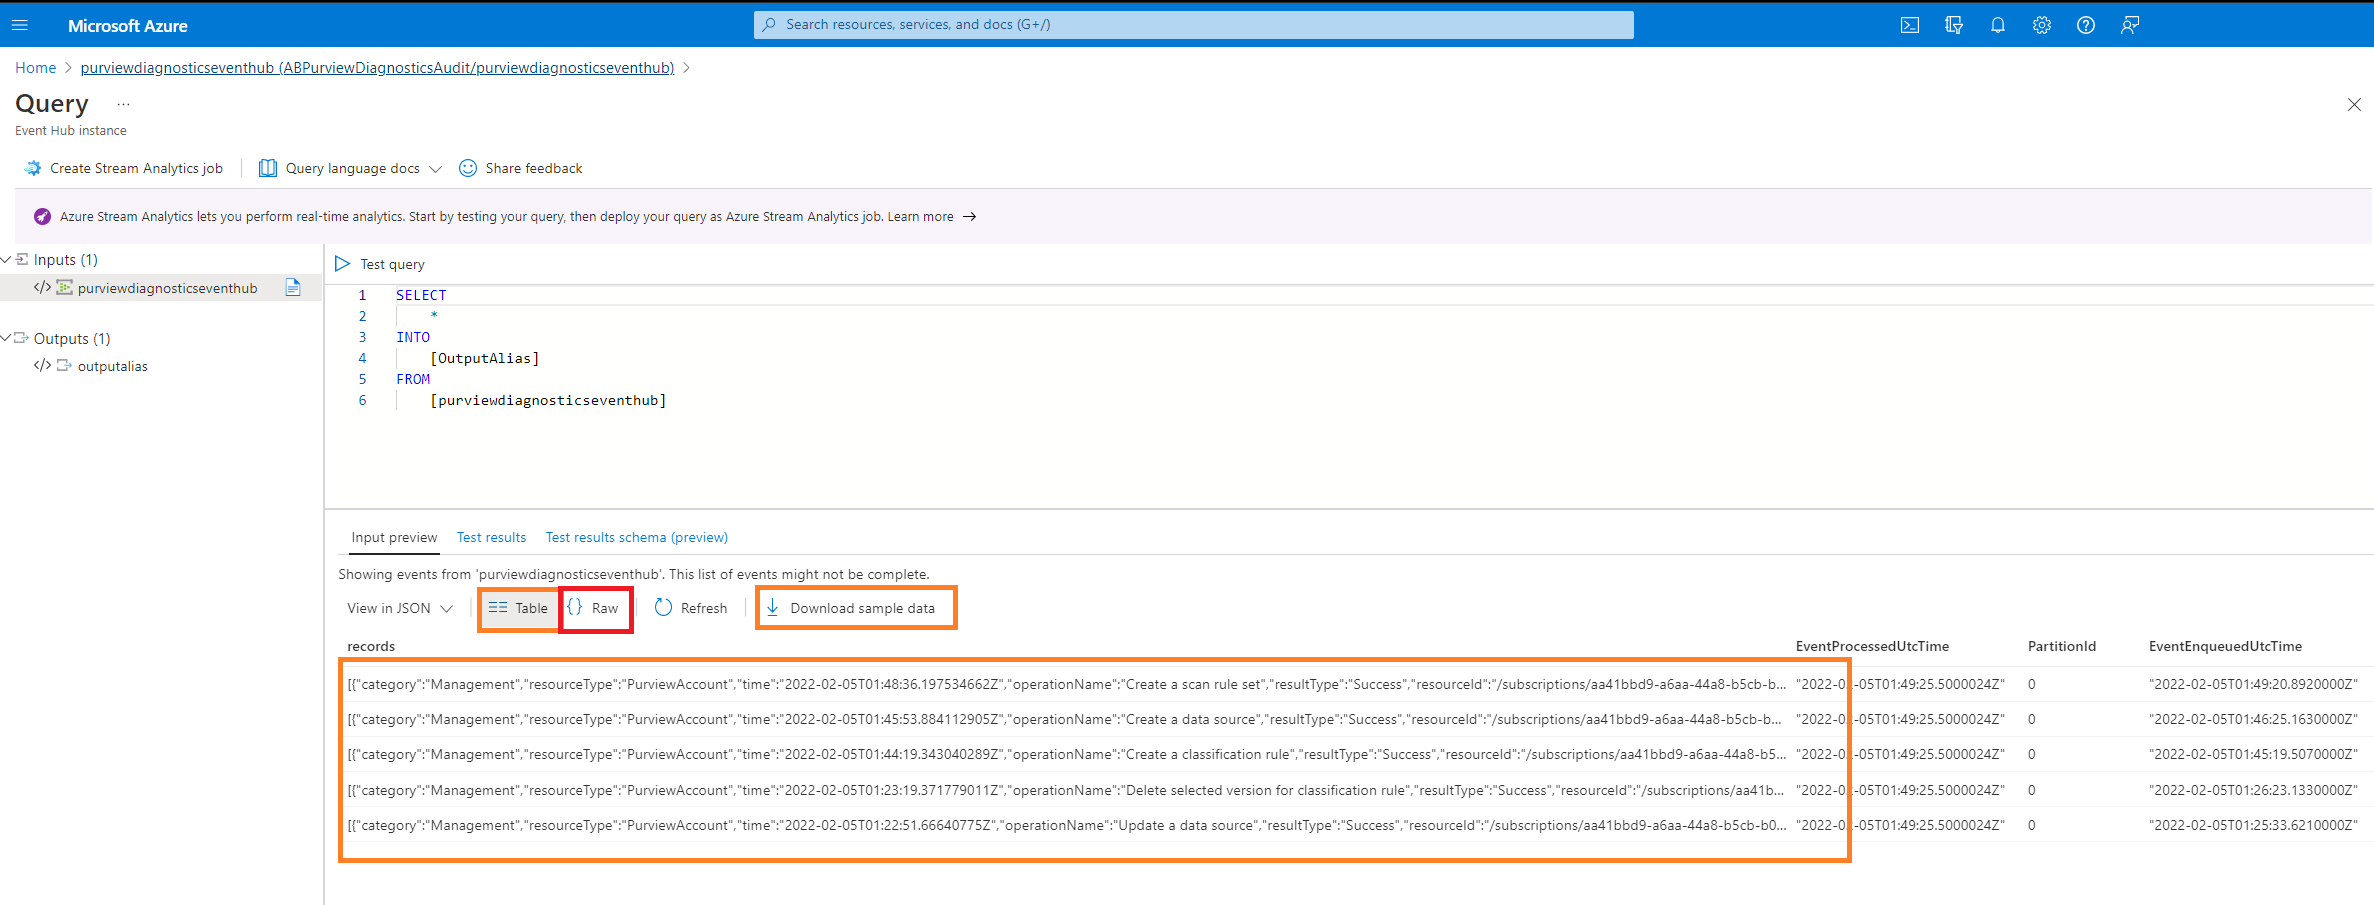Click the Refresh circular arrow icon
This screenshot has height=905, width=2374.
point(663,608)
